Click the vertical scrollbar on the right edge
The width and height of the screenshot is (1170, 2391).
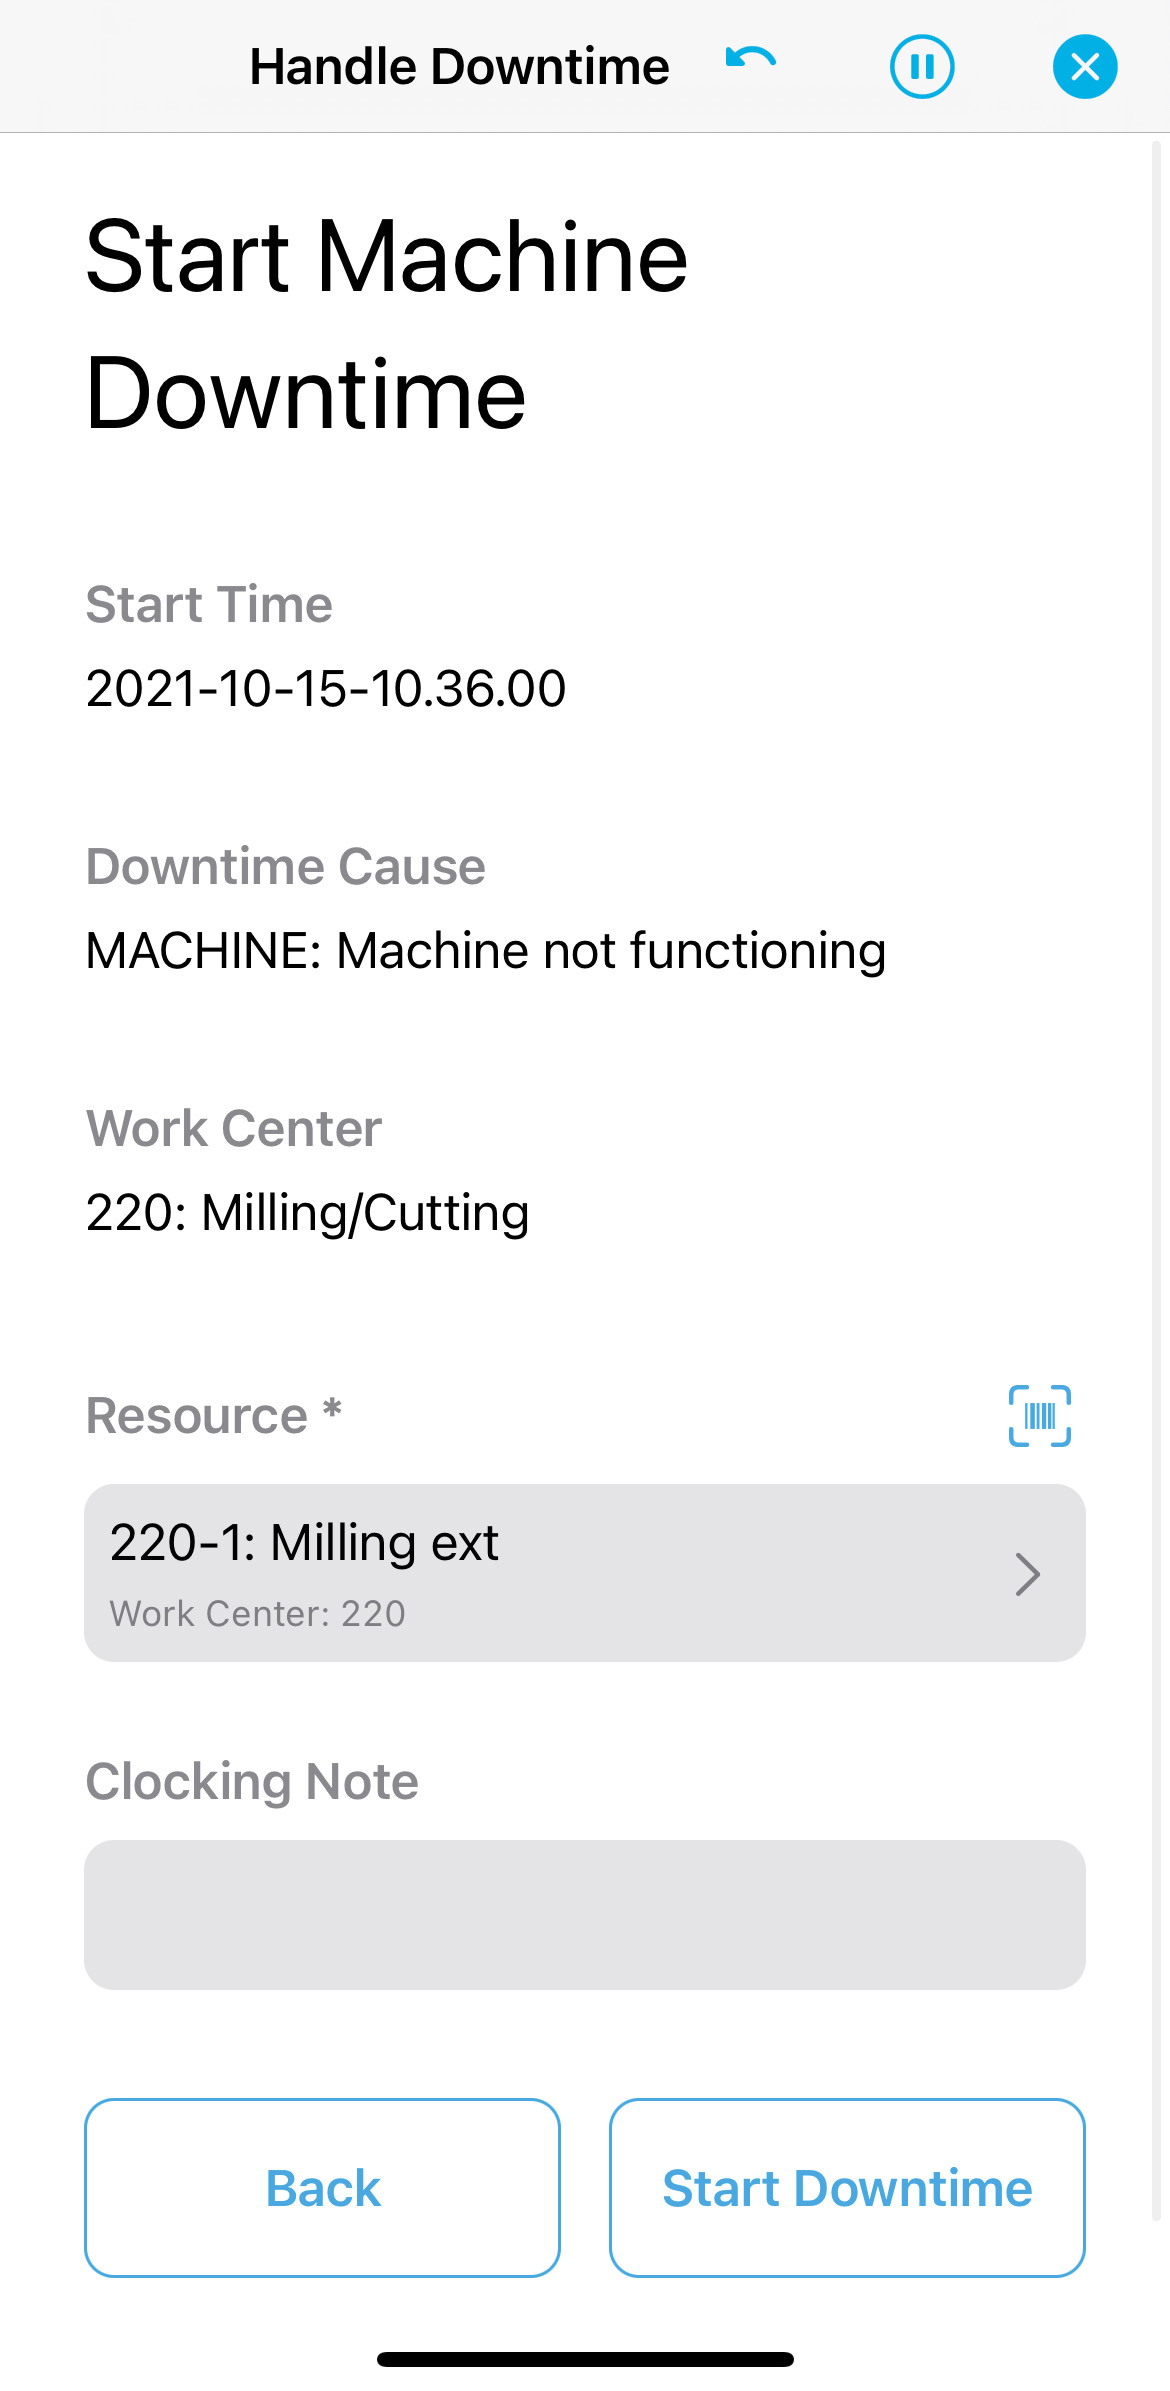1156,1180
